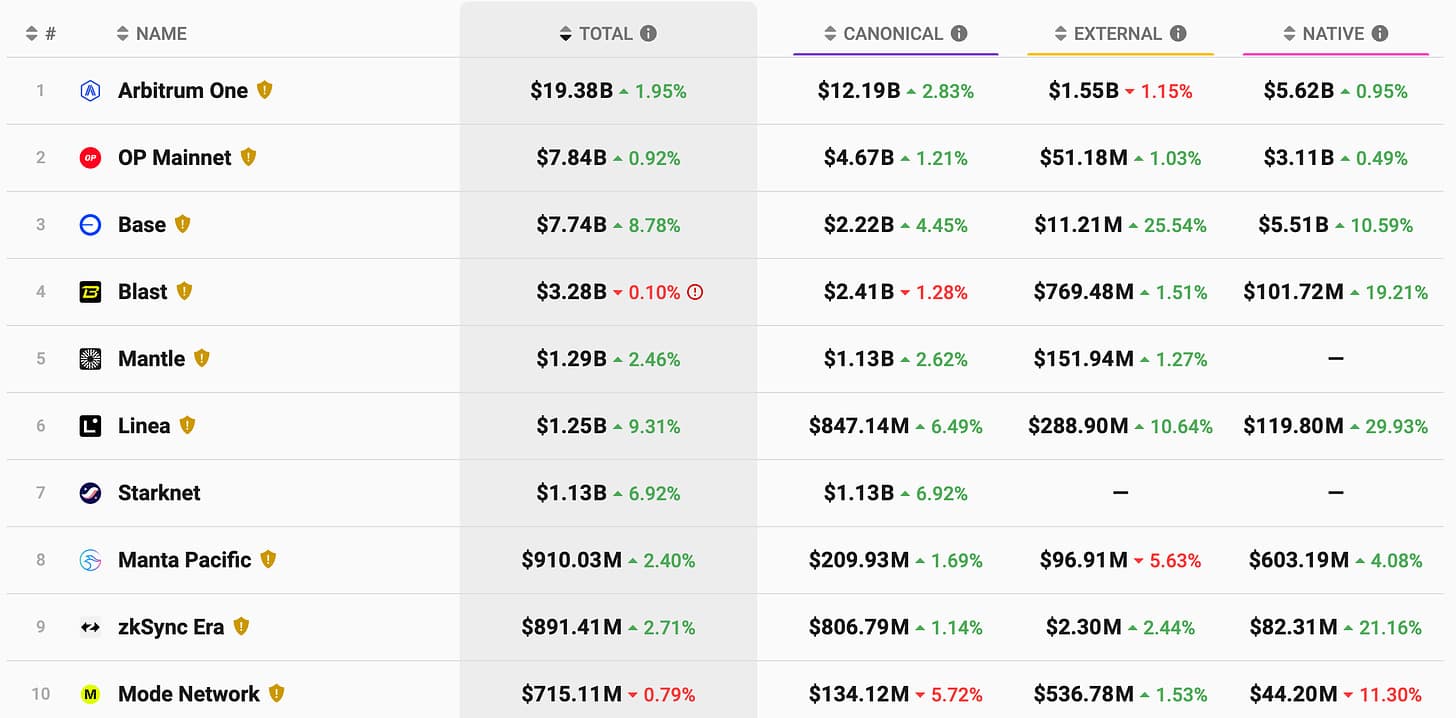The image size is (1456, 718).
Task: Click the warning shield beside Mantle
Action: (x=202, y=358)
